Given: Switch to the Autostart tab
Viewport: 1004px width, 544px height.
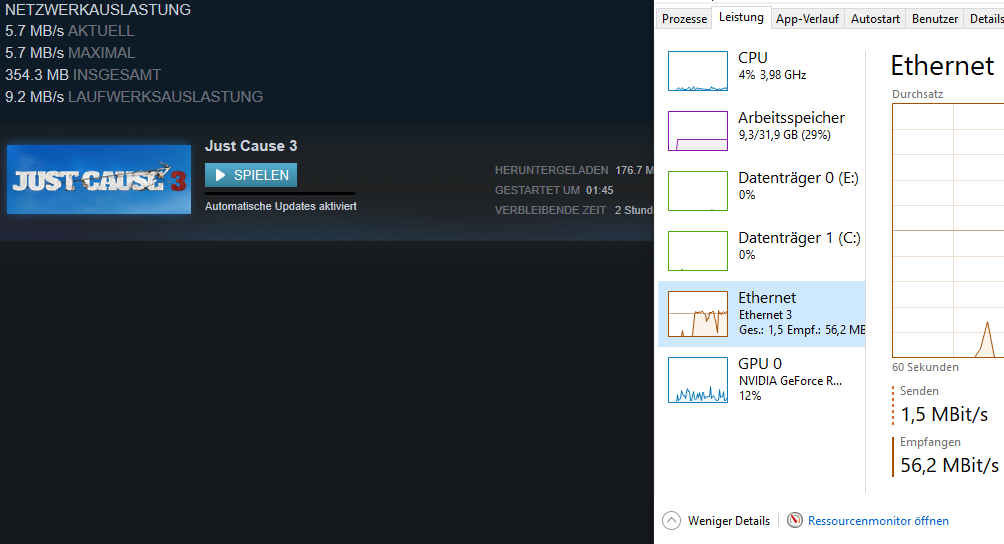Looking at the screenshot, I should (x=875, y=19).
